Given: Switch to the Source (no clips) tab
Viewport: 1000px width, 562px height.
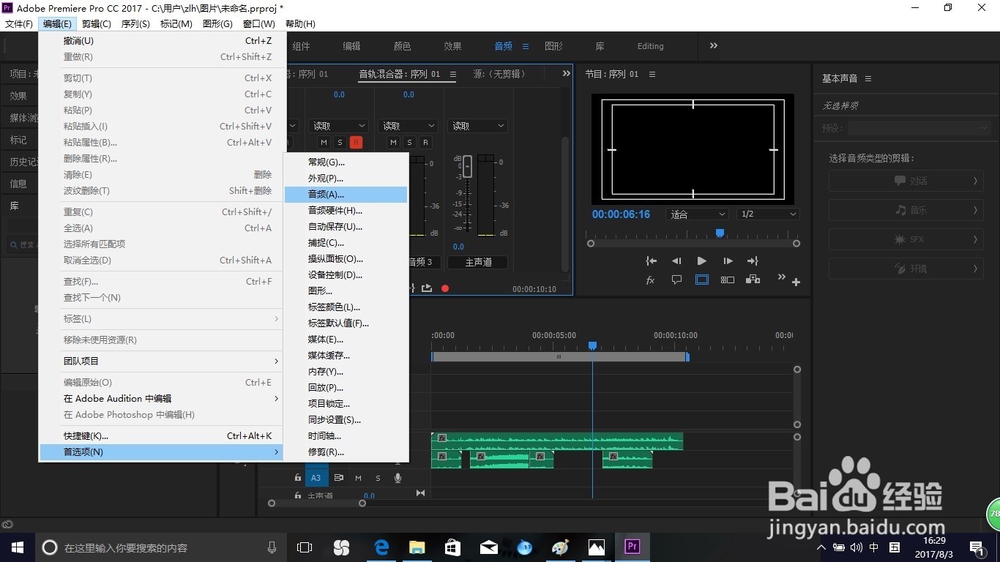Looking at the screenshot, I should click(x=501, y=74).
